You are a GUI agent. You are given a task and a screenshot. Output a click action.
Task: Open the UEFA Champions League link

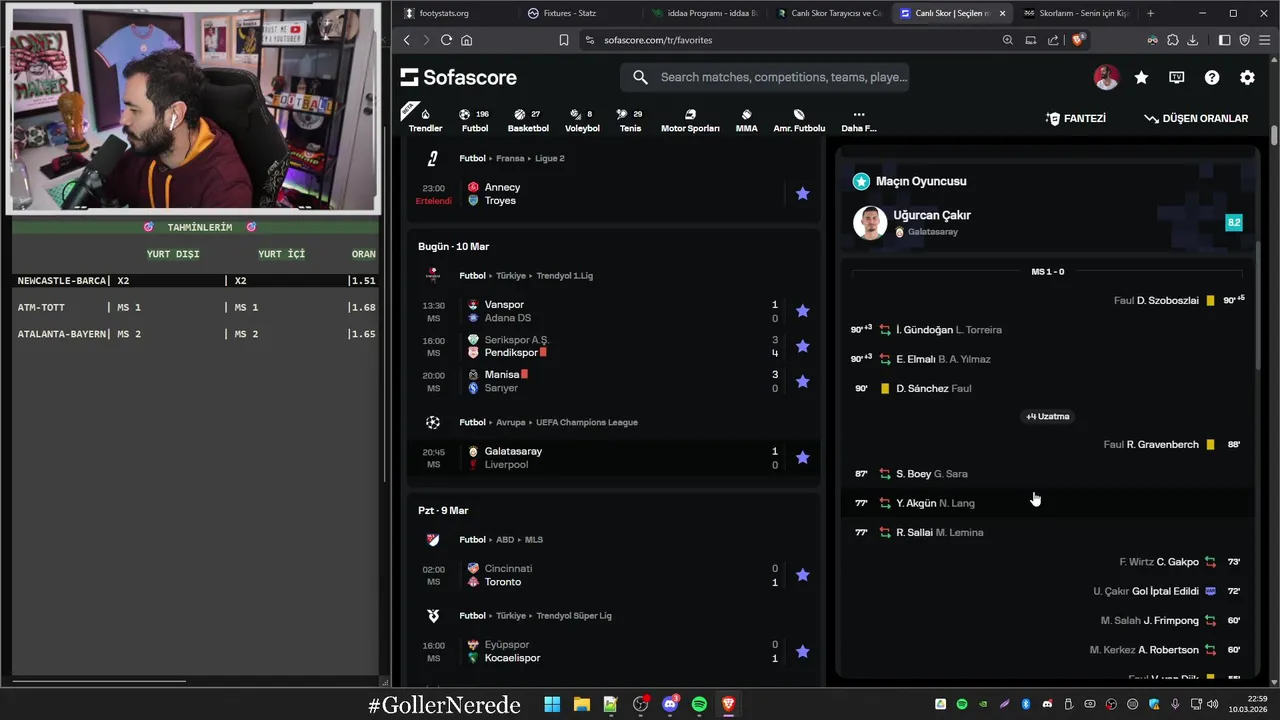587,422
